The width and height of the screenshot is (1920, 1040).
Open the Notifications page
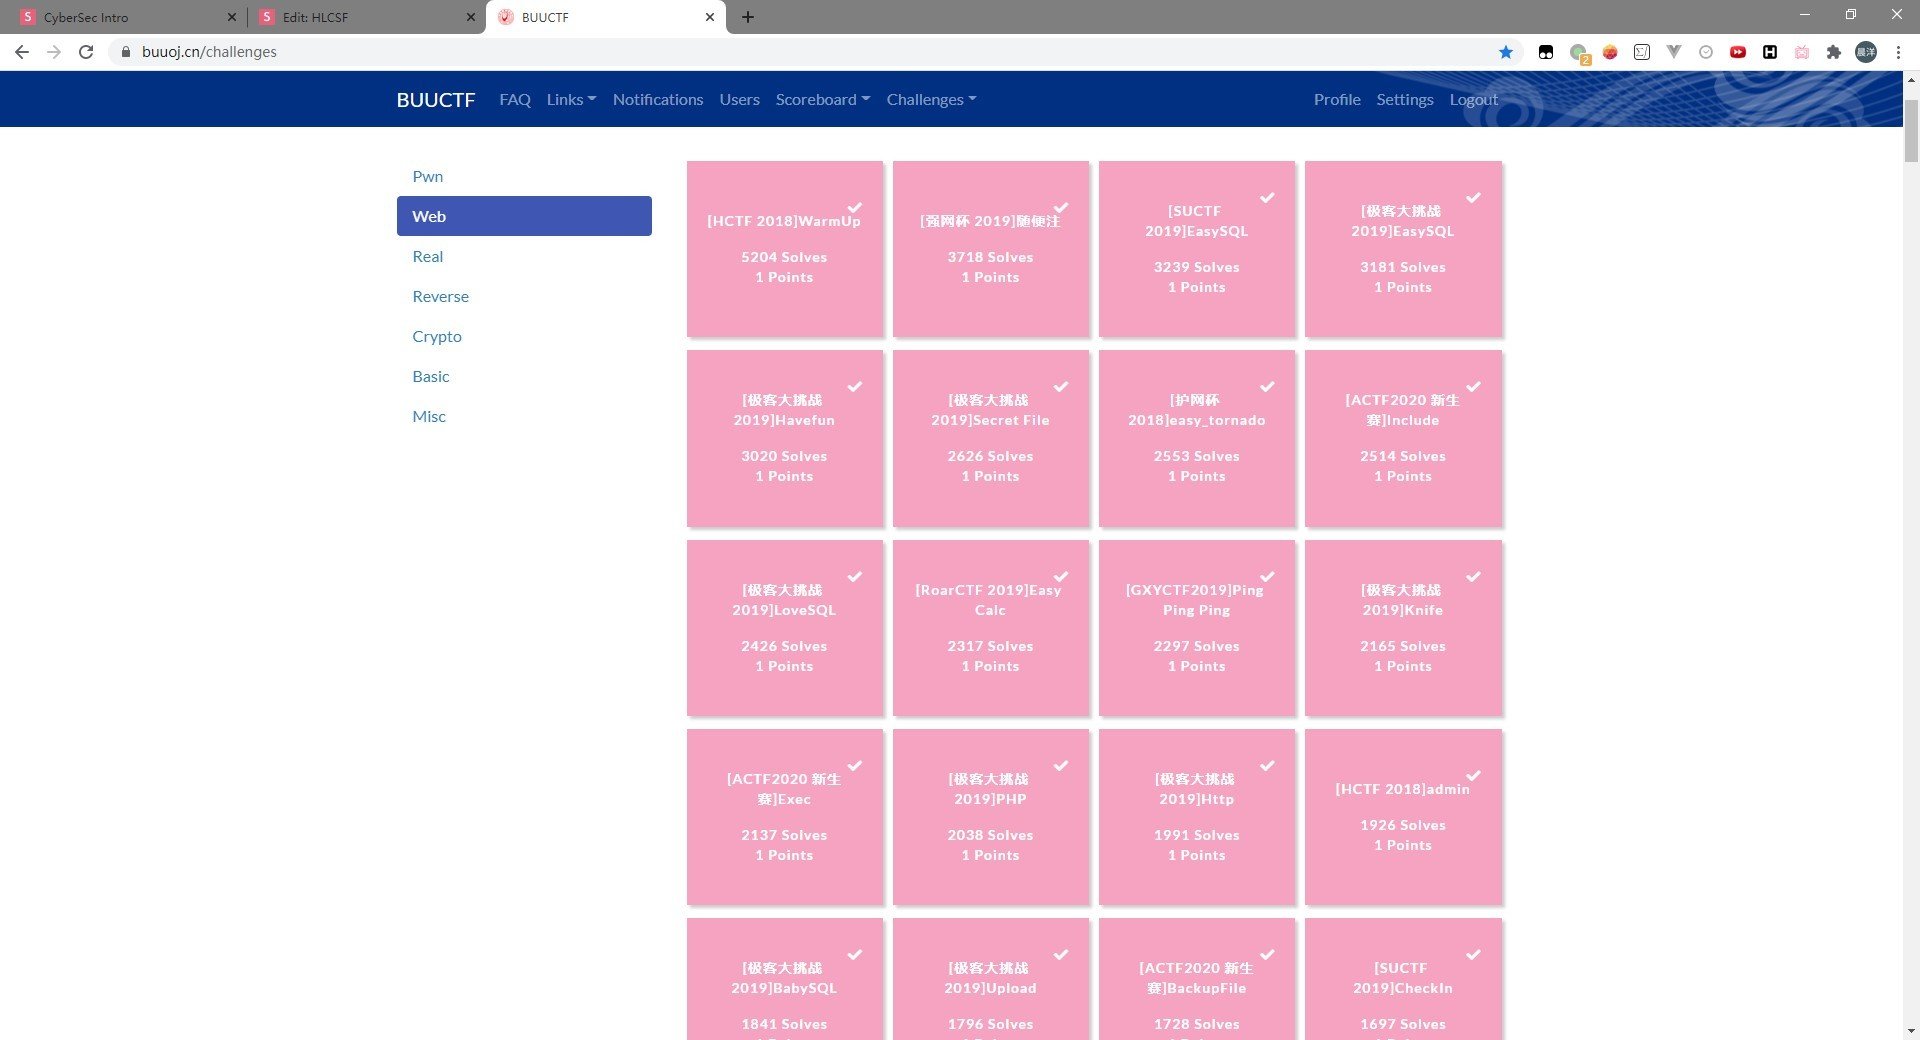click(x=658, y=99)
